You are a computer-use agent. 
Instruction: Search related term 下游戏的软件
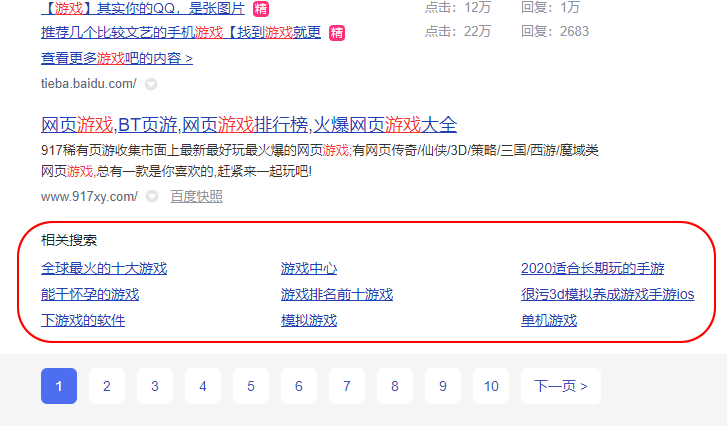coord(83,320)
